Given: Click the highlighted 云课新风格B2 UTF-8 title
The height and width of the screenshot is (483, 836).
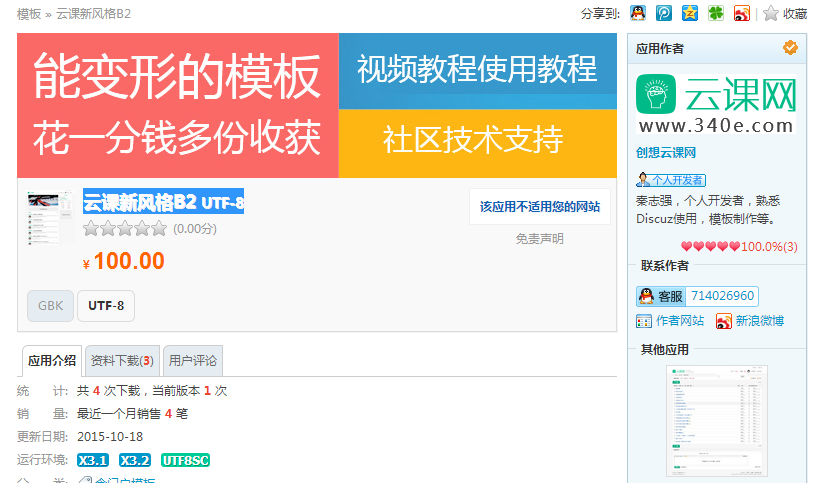Looking at the screenshot, I should (163, 202).
